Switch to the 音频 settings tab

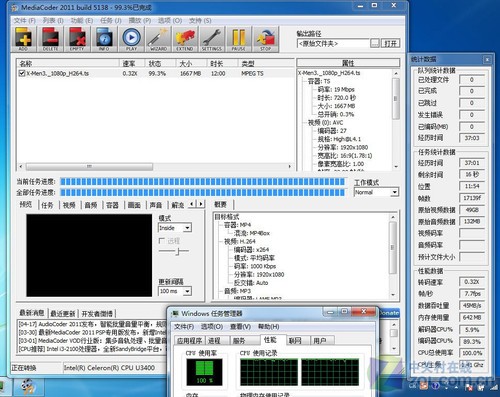click(x=91, y=205)
